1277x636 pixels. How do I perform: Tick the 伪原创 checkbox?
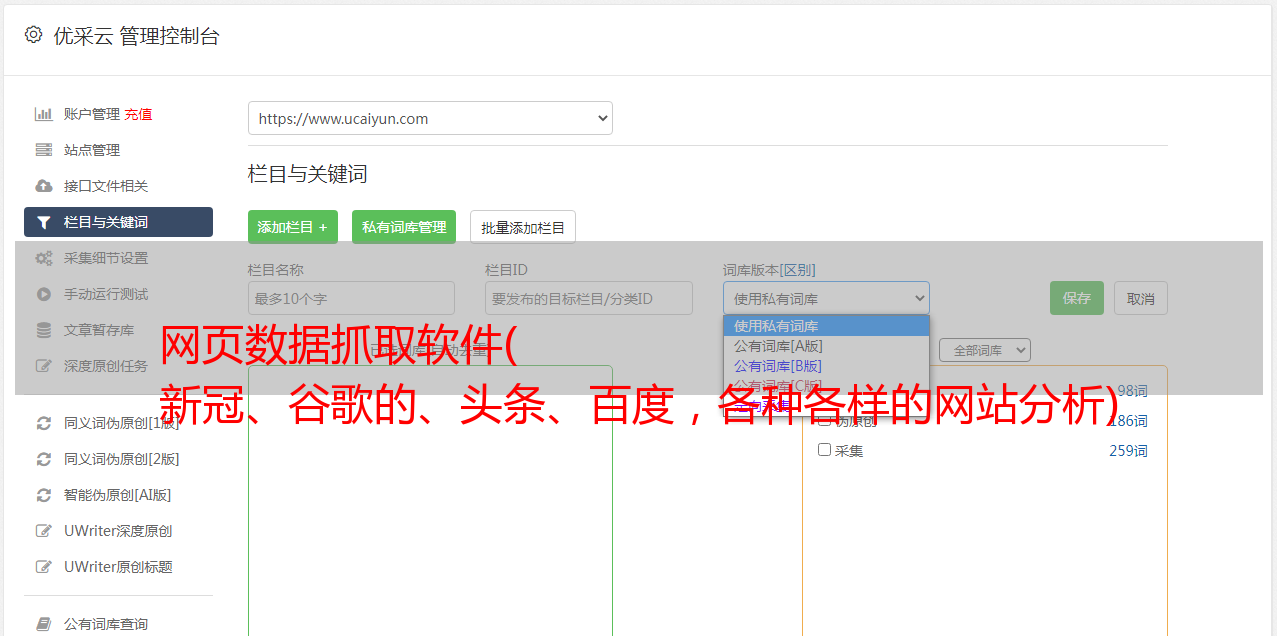[x=825, y=421]
